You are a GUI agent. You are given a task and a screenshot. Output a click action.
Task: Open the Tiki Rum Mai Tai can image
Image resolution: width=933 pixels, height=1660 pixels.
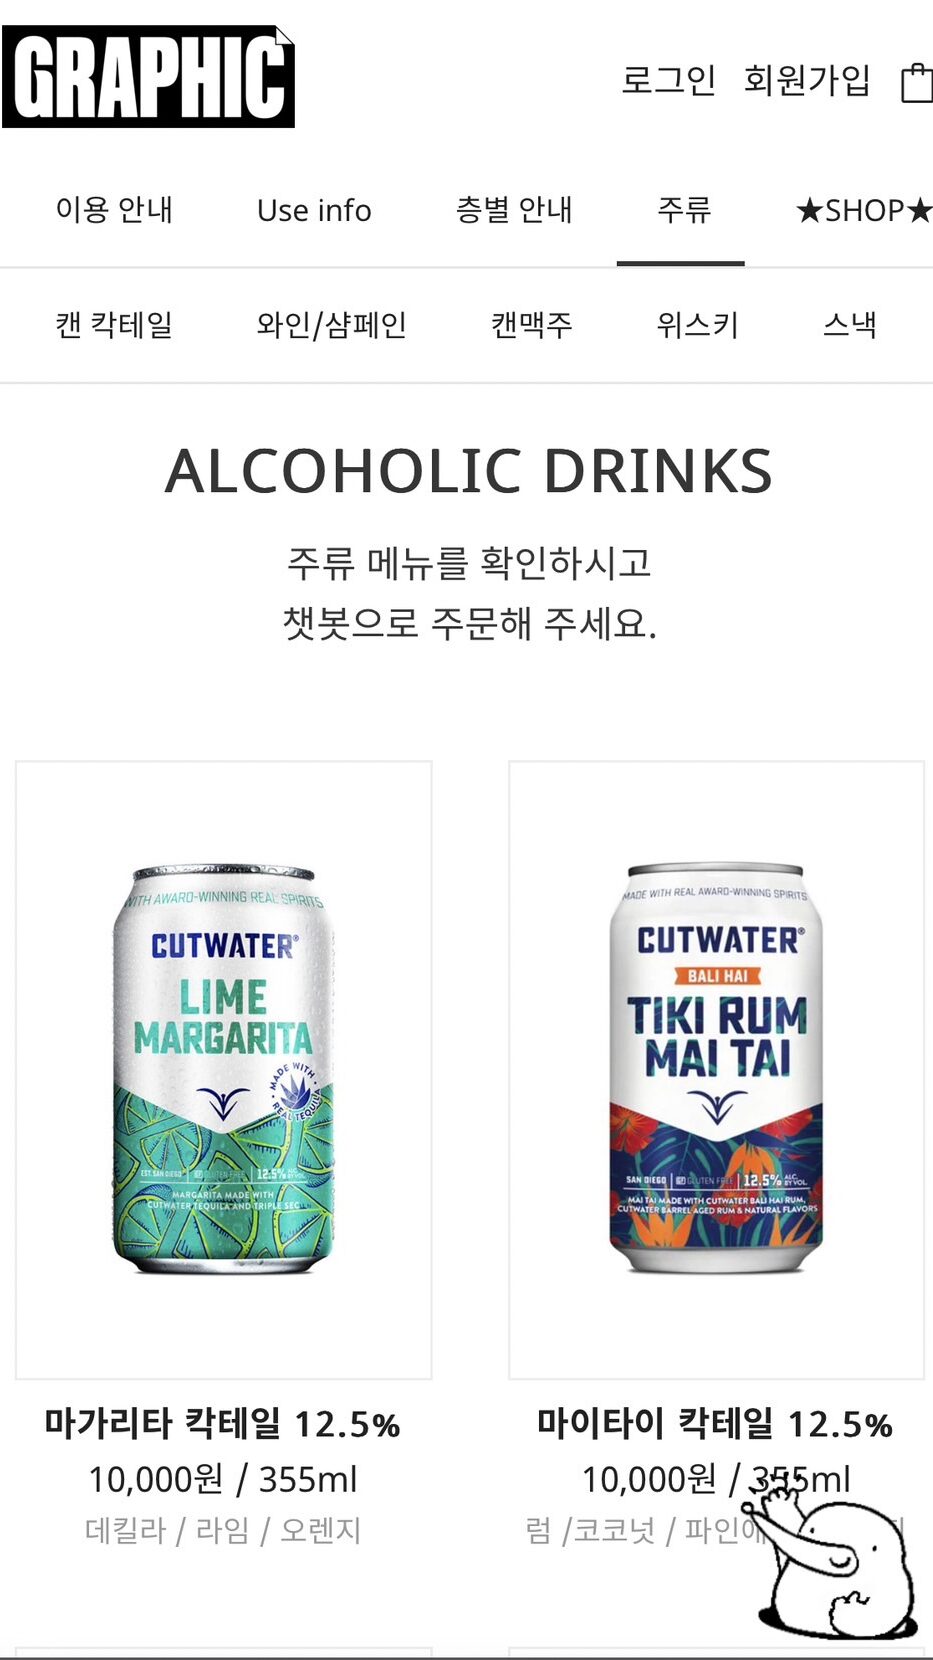coord(716,1070)
